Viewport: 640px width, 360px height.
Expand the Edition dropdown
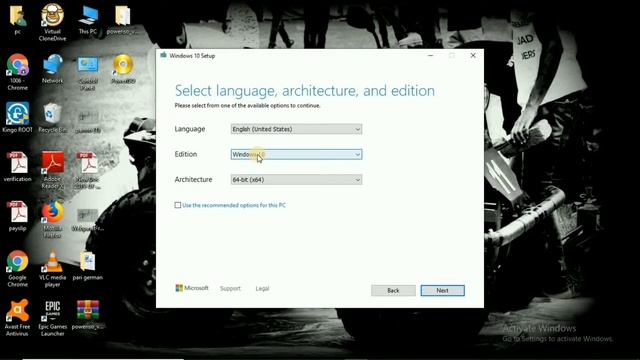(x=296, y=154)
